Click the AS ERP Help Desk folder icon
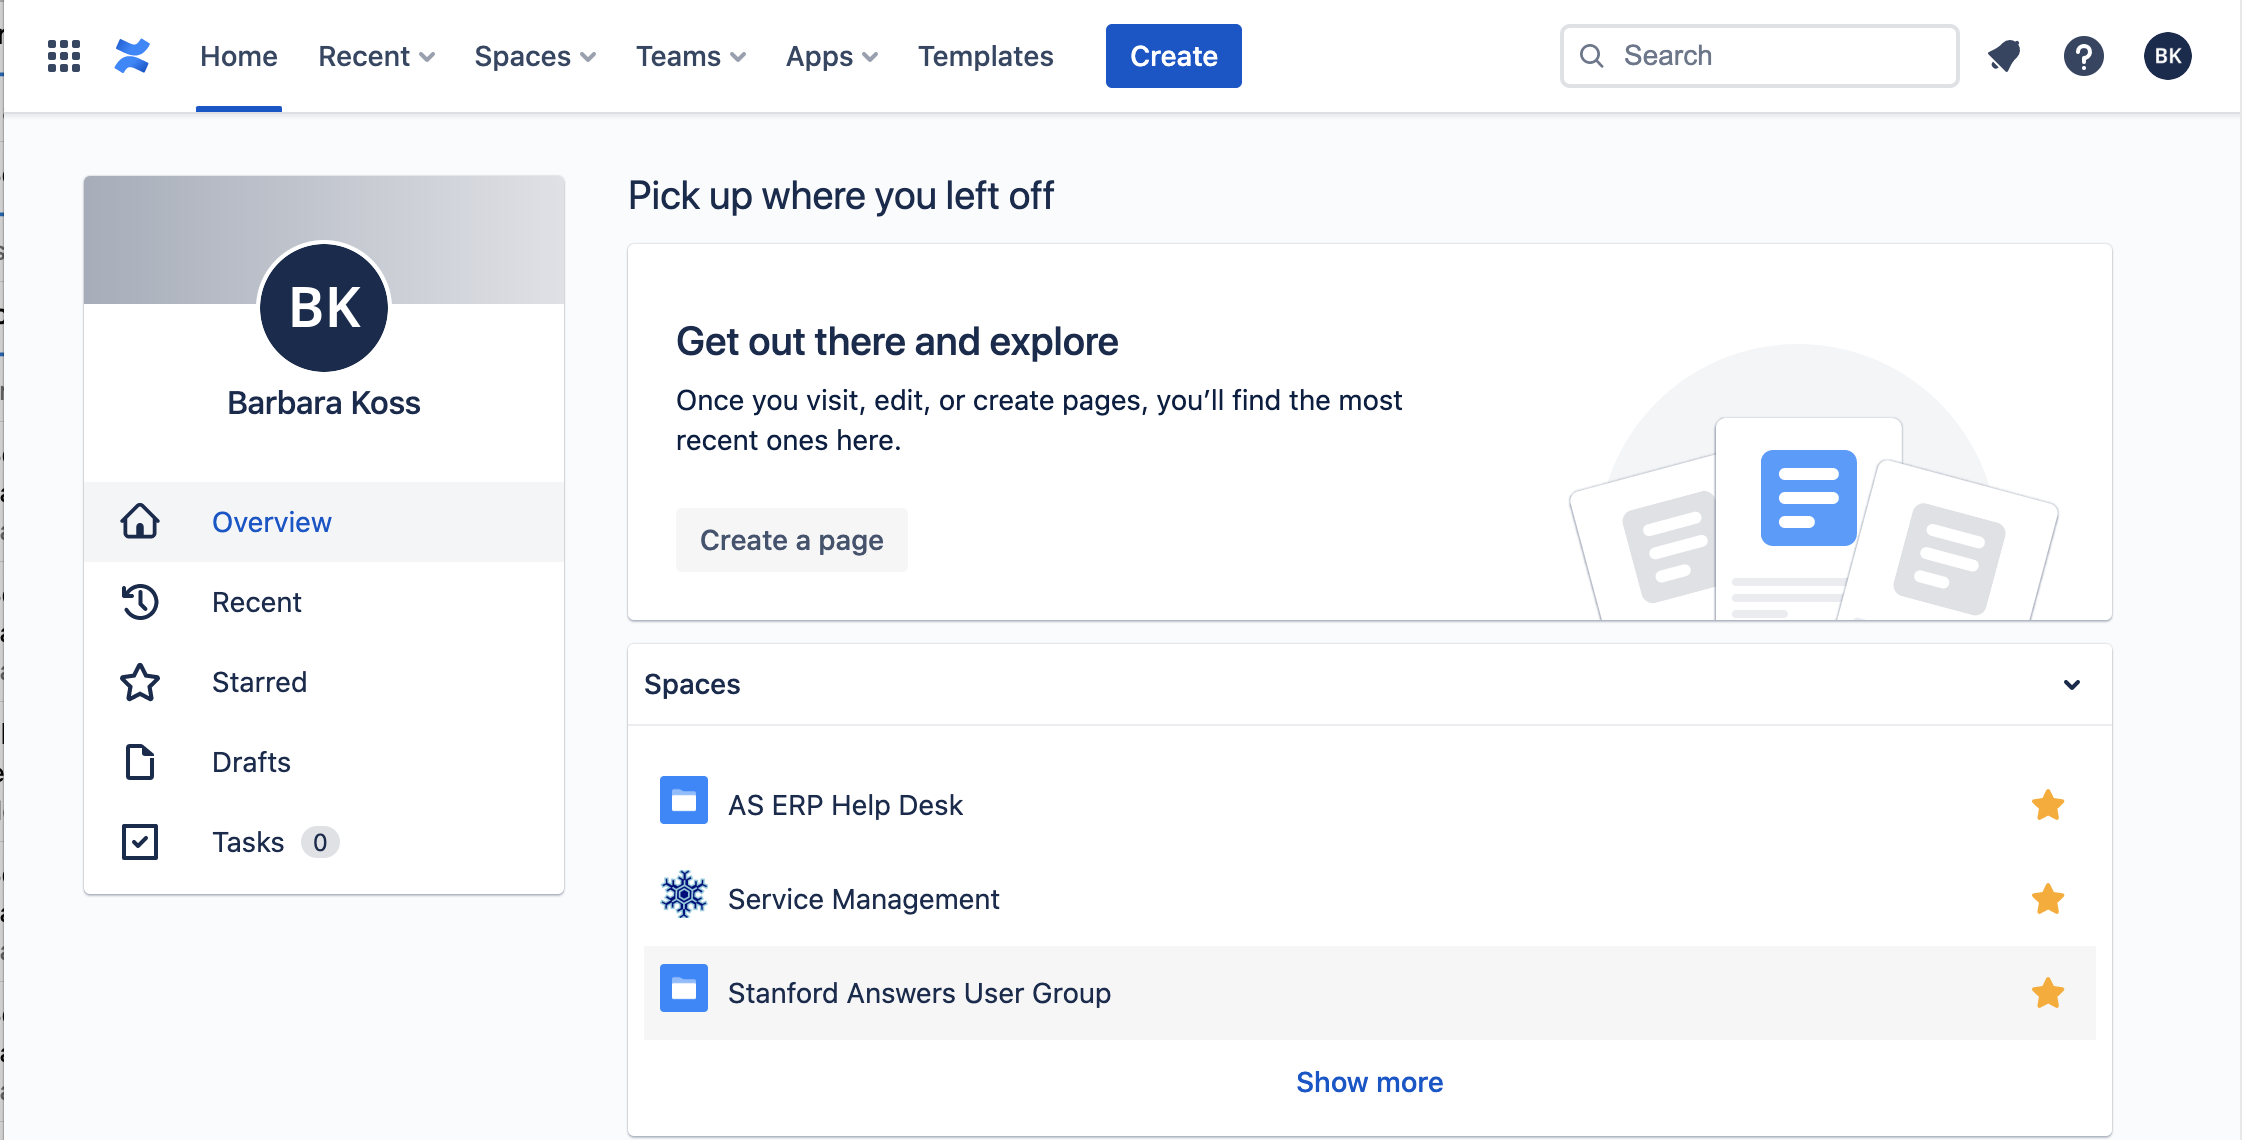 coord(684,801)
